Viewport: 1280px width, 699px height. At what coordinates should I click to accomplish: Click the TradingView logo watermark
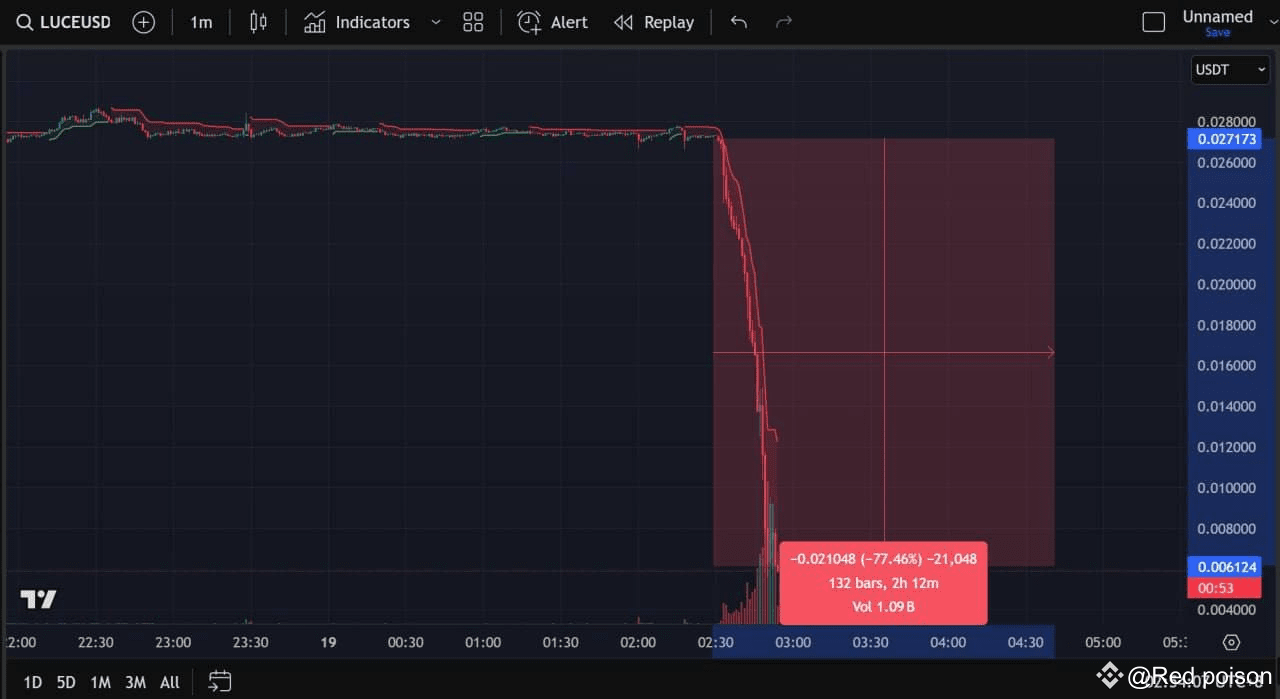click(x=38, y=600)
